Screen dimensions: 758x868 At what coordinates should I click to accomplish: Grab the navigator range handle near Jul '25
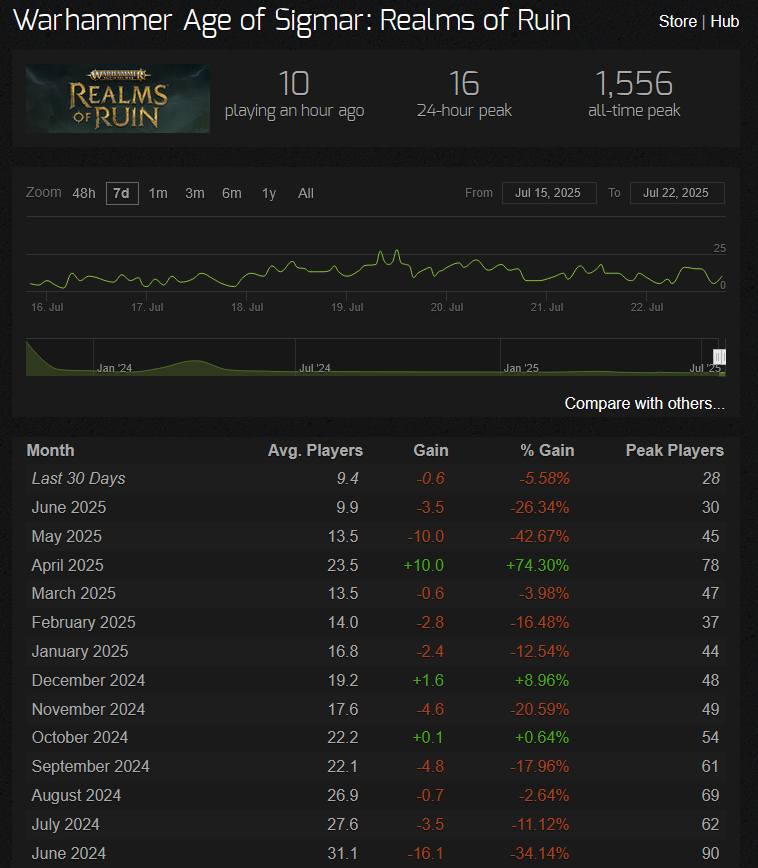[719, 356]
